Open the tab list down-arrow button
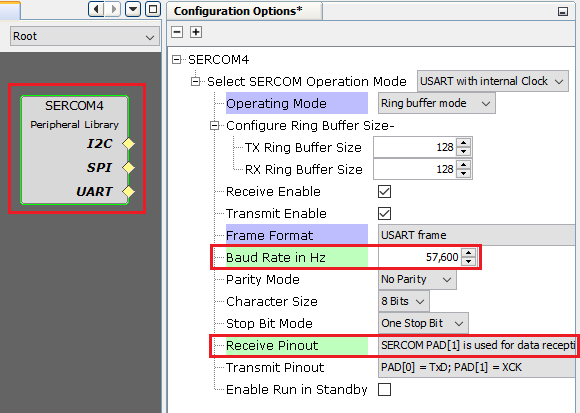Image resolution: width=580 pixels, height=413 pixels. [133, 9]
